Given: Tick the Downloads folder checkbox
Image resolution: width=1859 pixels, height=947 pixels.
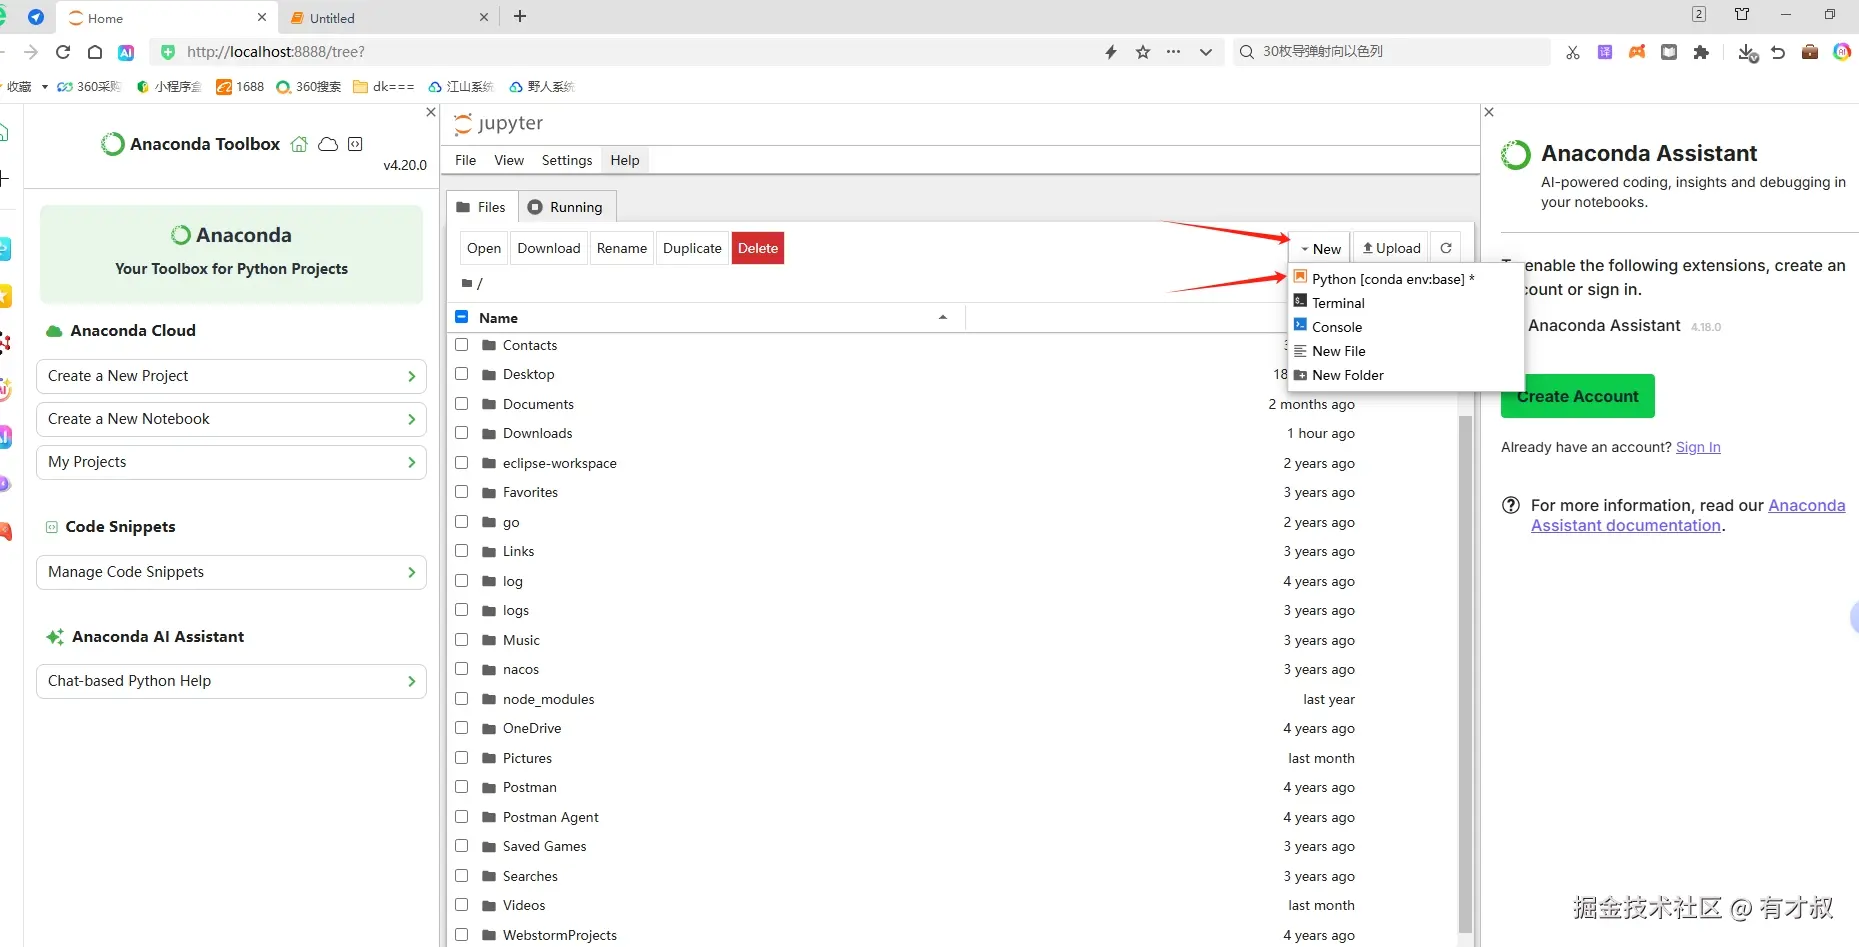Looking at the screenshot, I should [462, 433].
